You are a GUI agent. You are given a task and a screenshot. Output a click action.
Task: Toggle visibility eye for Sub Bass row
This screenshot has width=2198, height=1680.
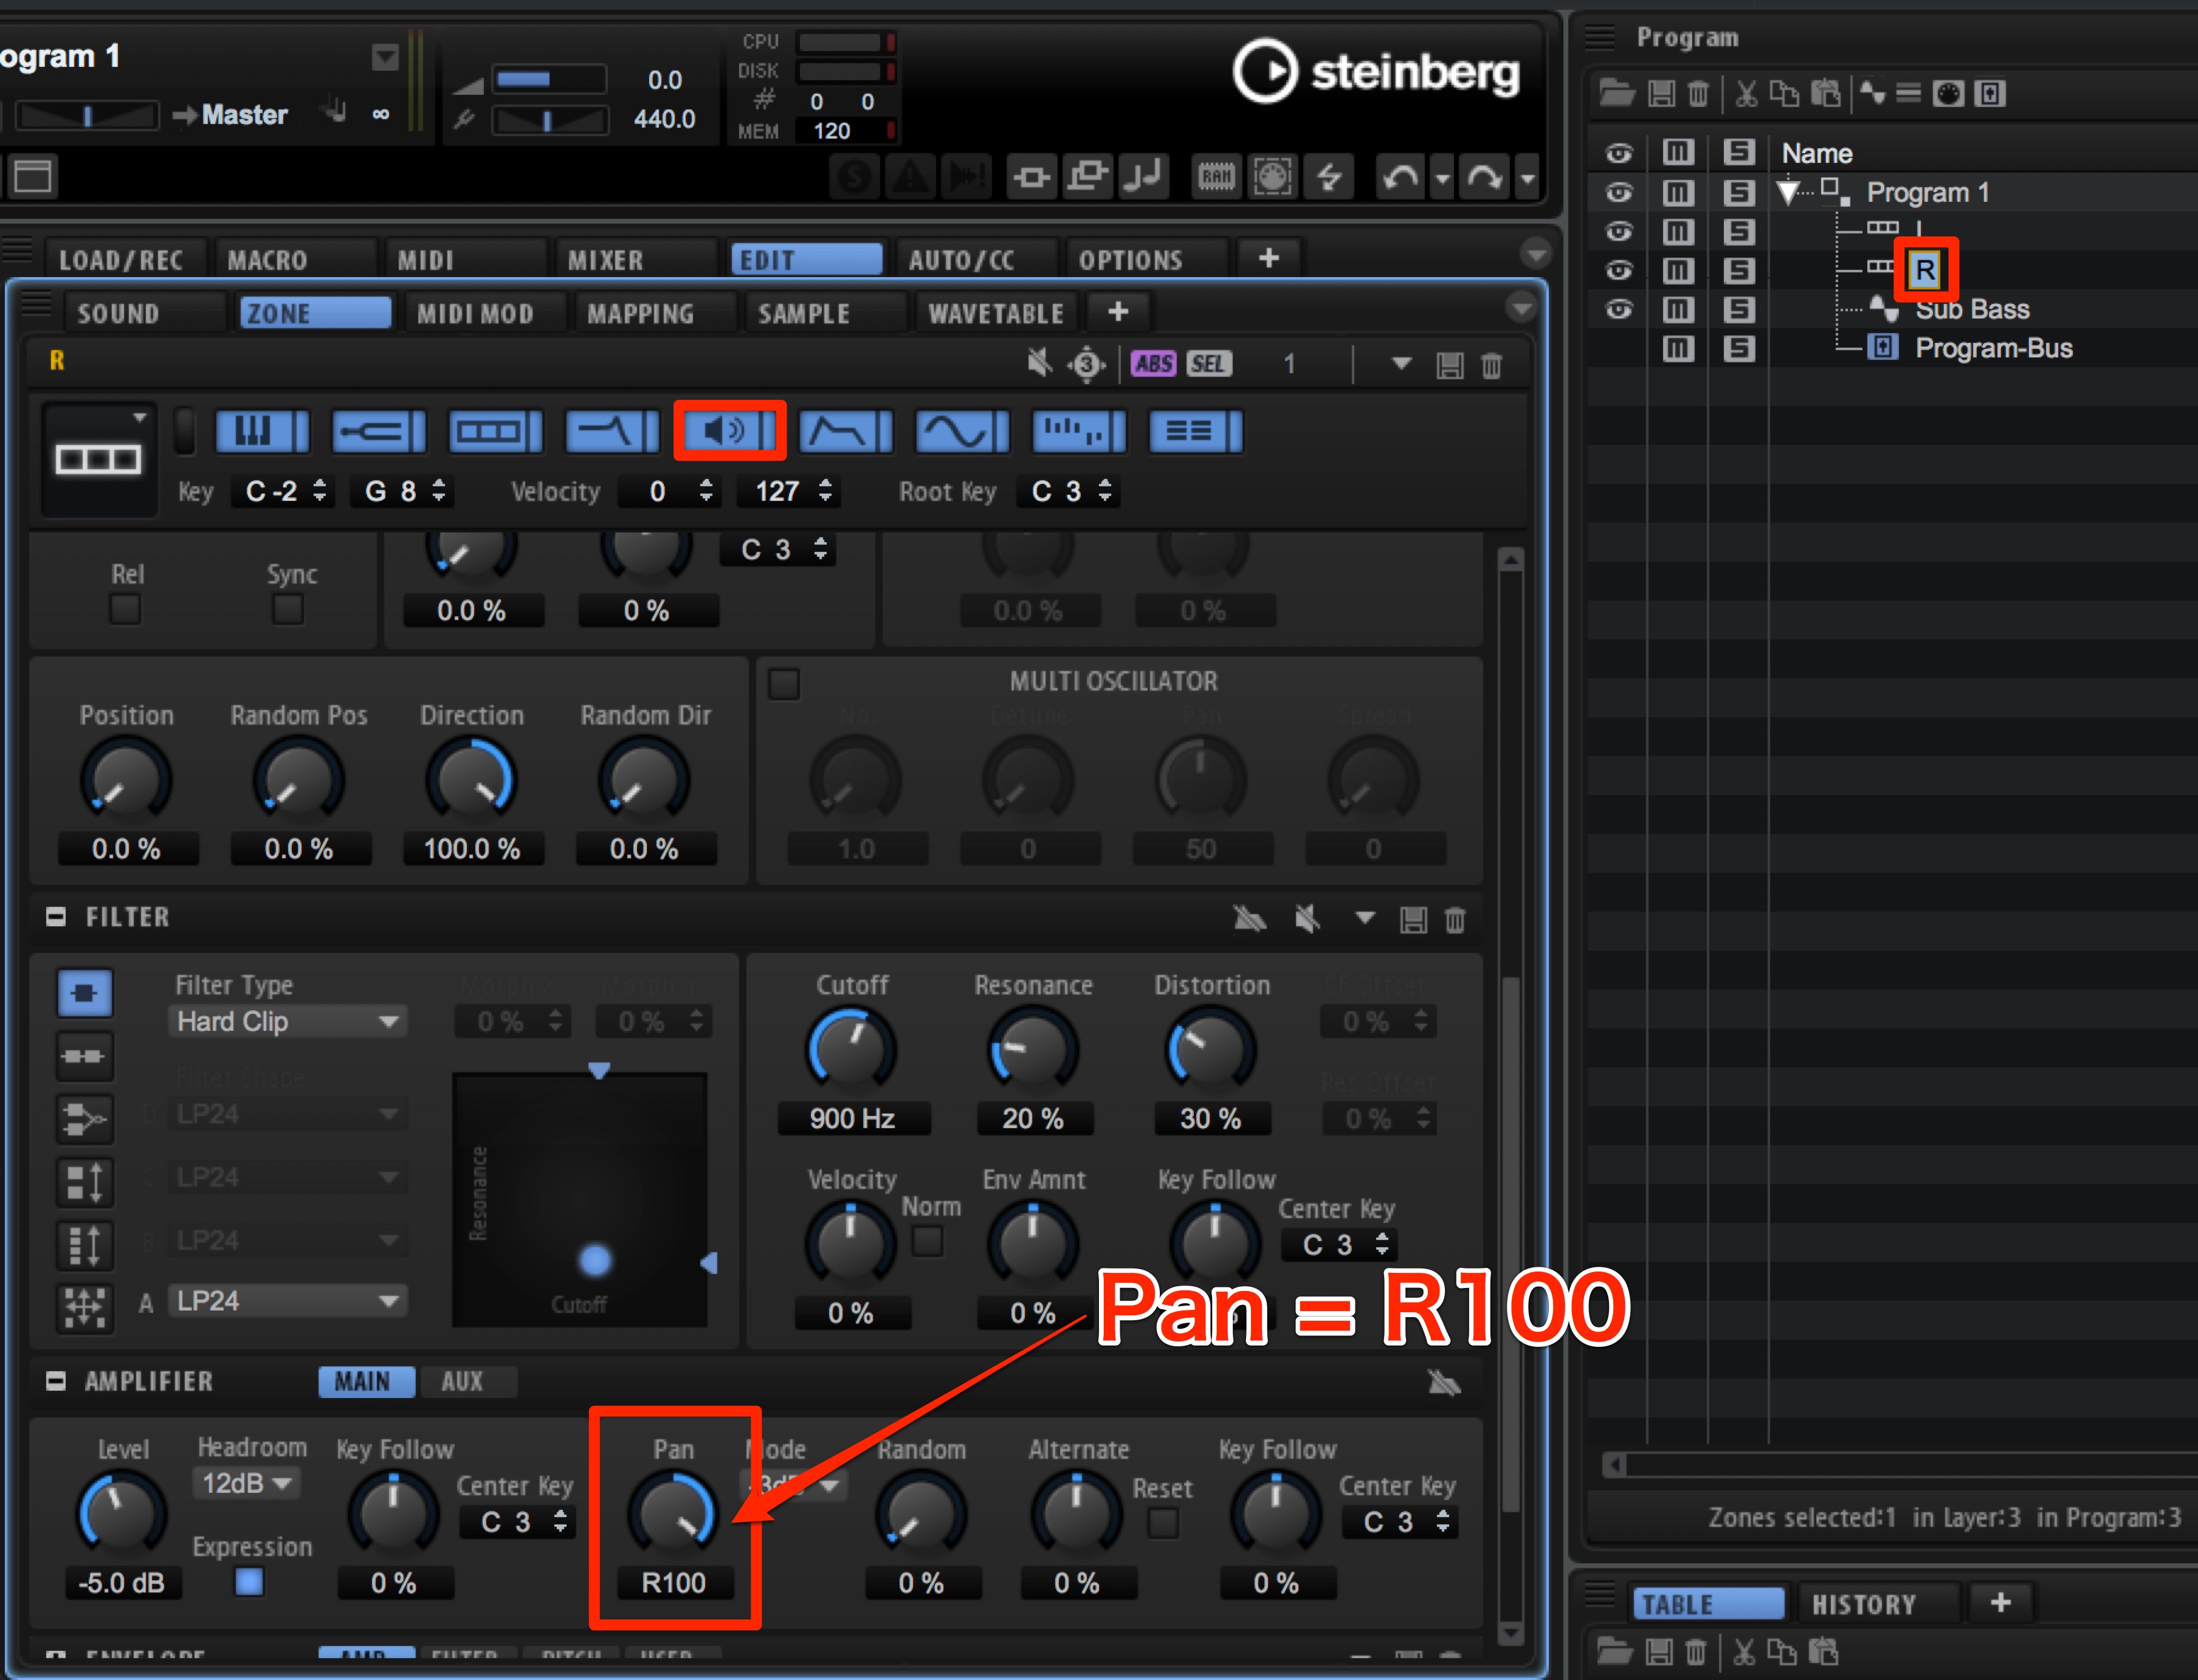click(x=1619, y=309)
